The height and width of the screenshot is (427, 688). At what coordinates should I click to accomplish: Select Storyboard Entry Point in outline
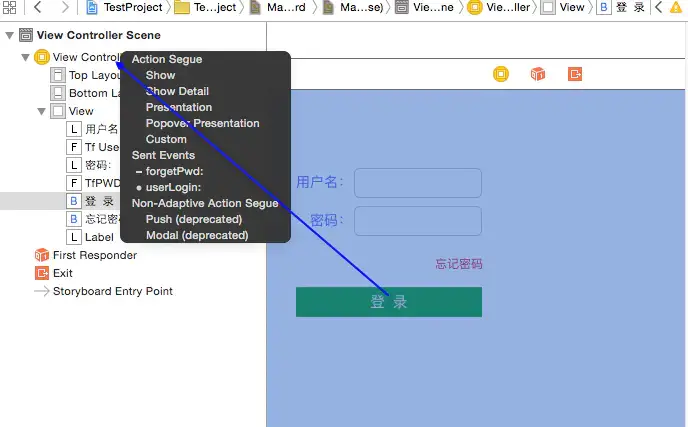coord(112,291)
